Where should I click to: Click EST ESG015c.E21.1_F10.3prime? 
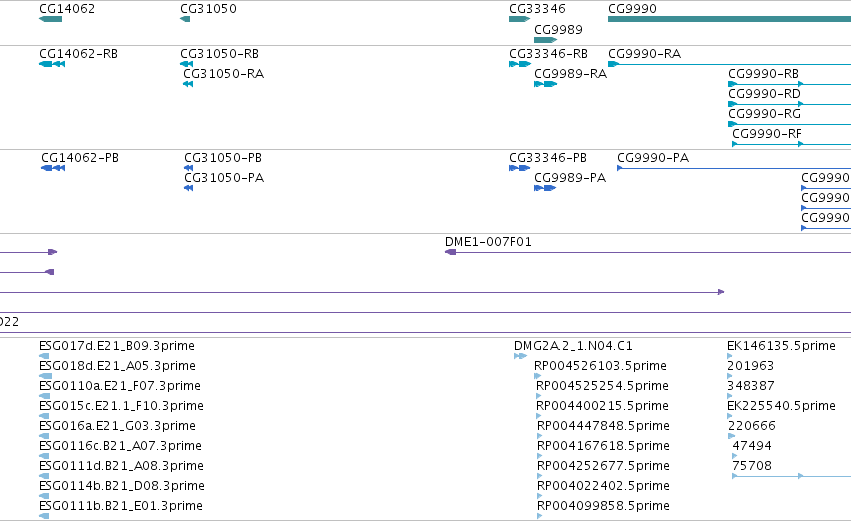coord(122,406)
